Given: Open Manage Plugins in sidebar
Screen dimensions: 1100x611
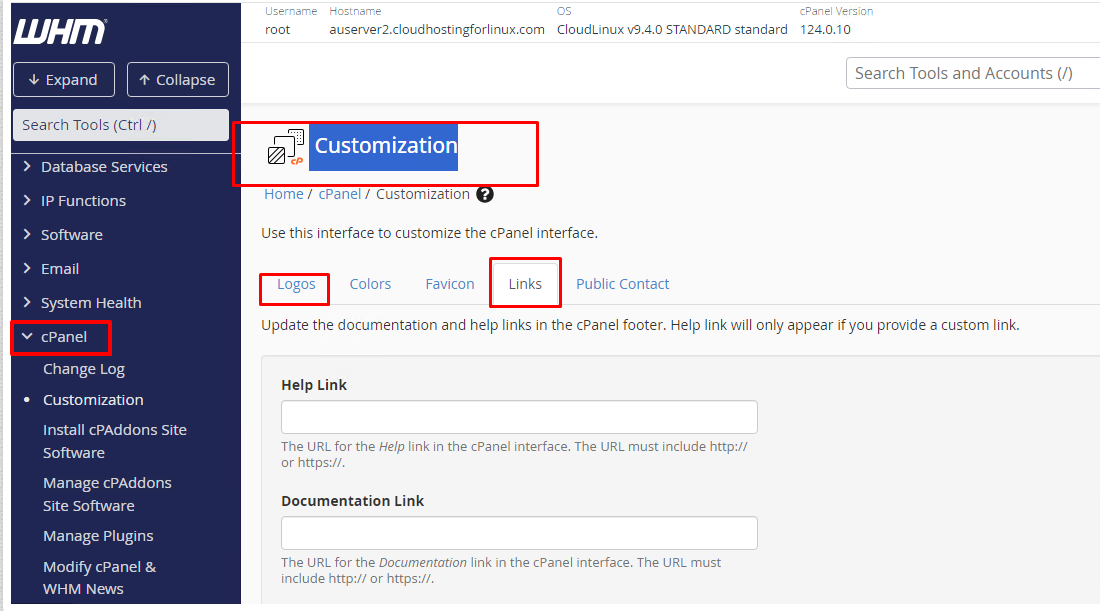Looking at the screenshot, I should (98, 536).
